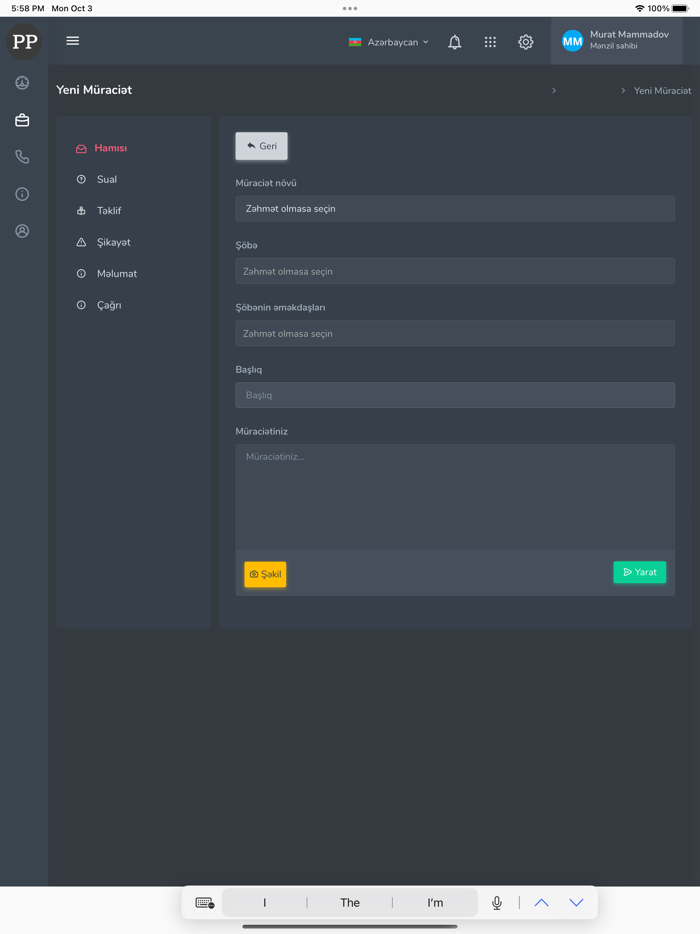Select the Sual category
Screen dimensions: 700x934
pyautogui.click(x=97, y=179)
